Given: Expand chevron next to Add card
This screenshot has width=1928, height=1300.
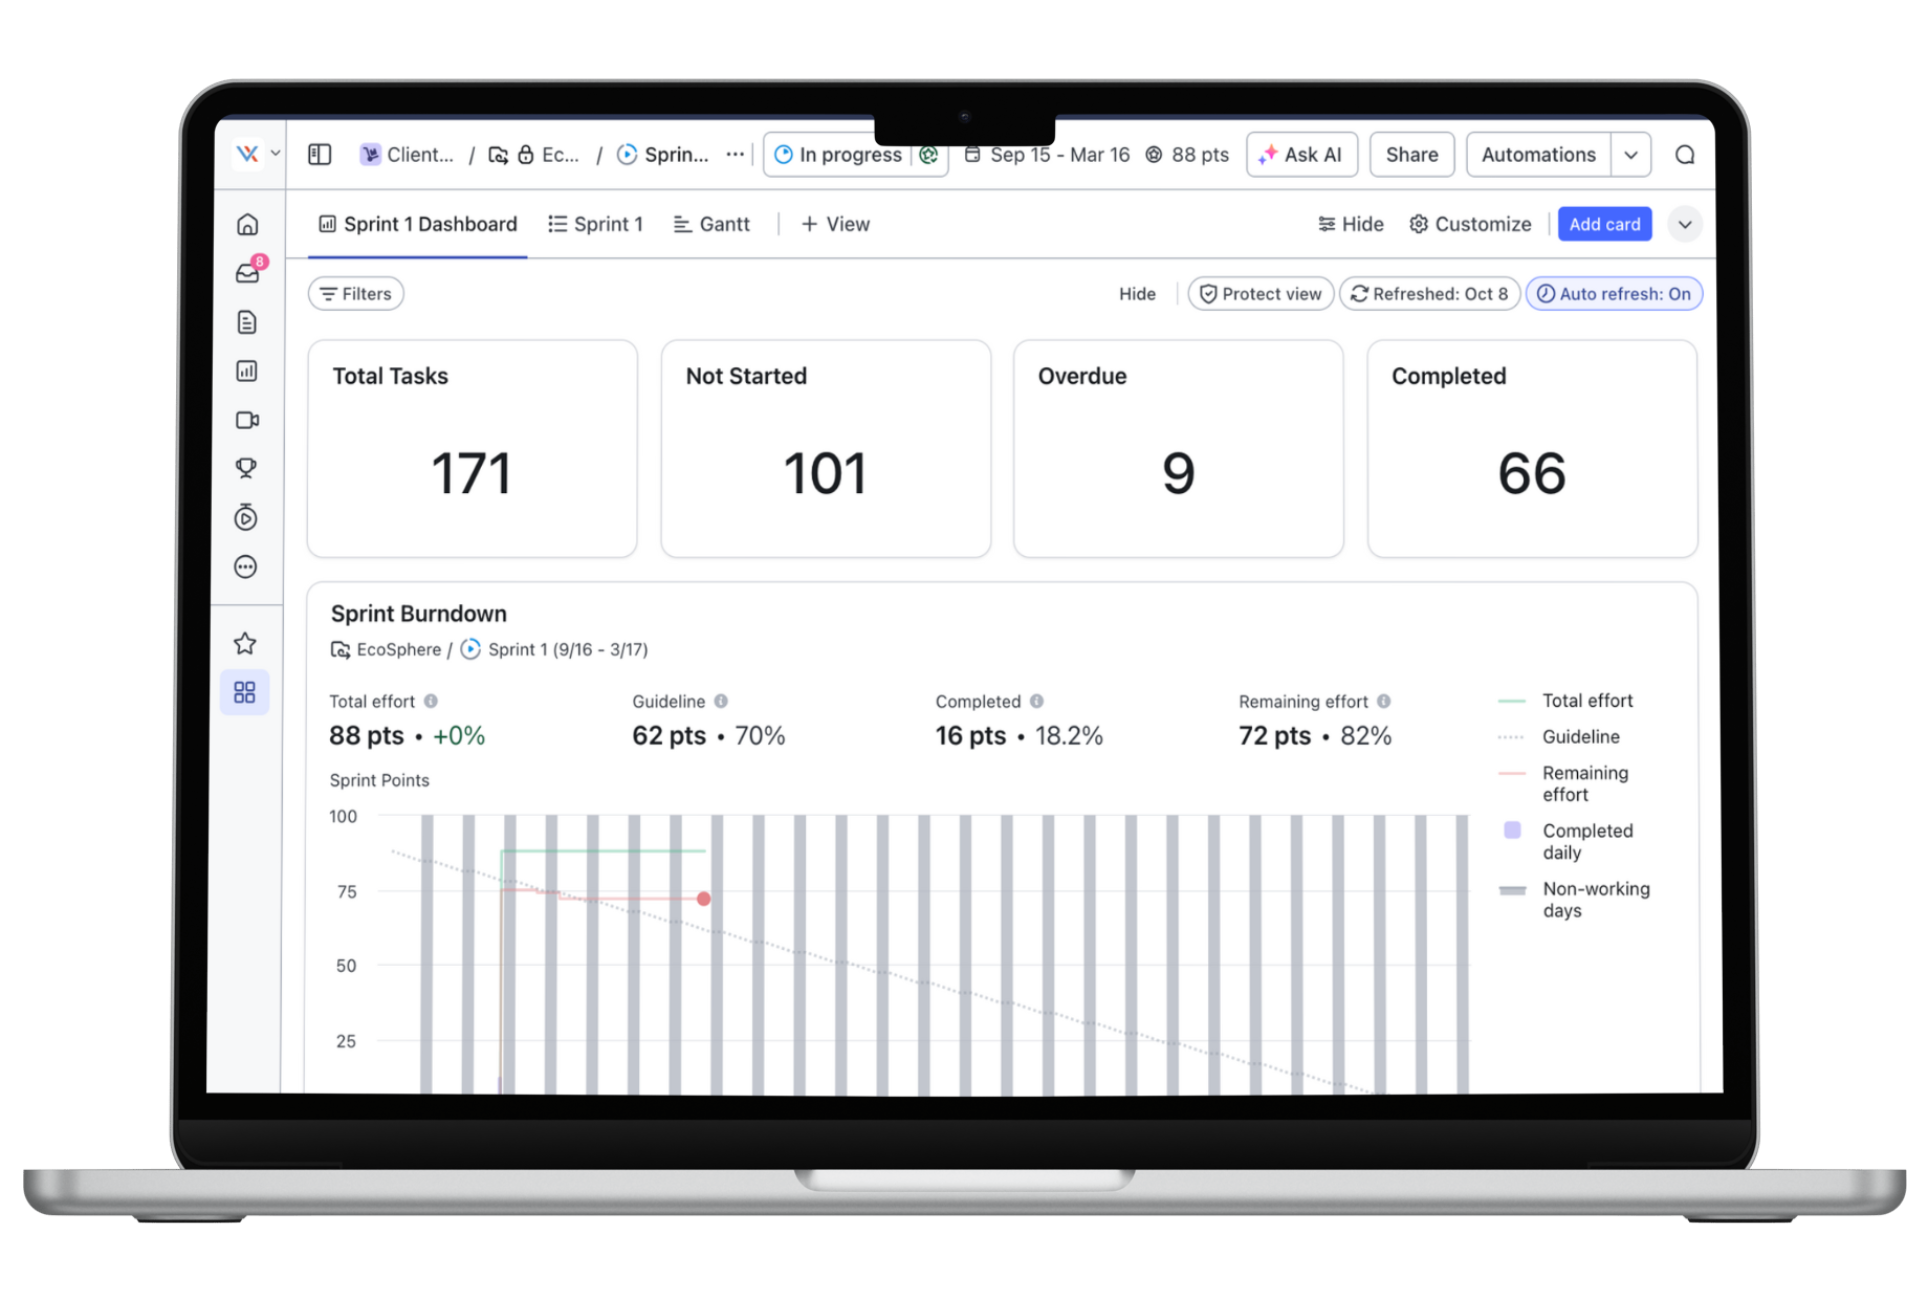Looking at the screenshot, I should pyautogui.click(x=1685, y=224).
